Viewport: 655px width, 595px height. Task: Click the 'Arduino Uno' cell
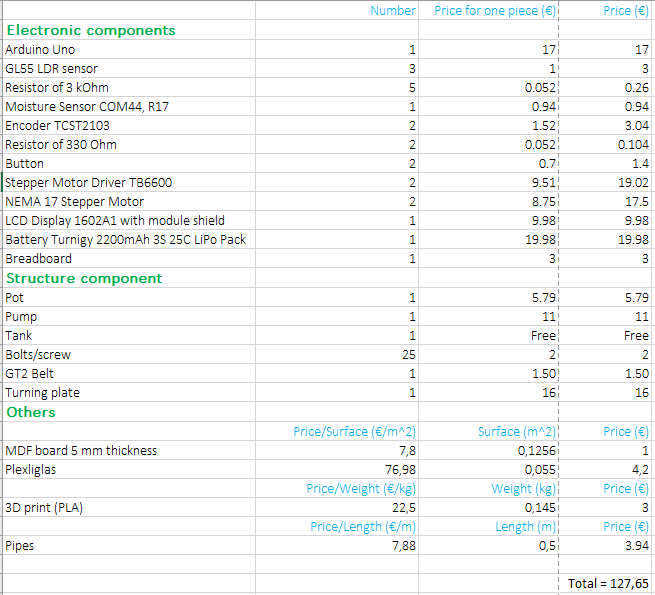pyautogui.click(x=129, y=49)
